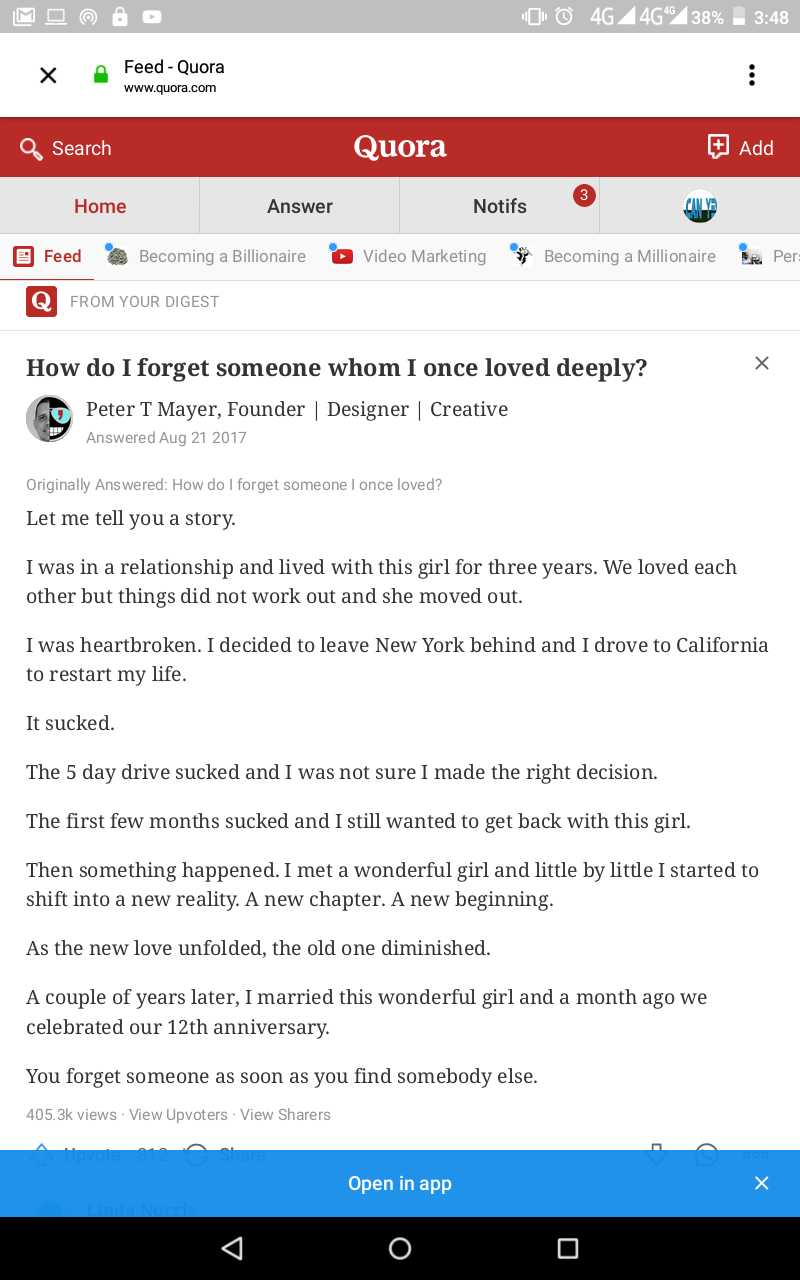The width and height of the screenshot is (800, 1280).
Task: Tap Android back navigation button
Action: click(x=232, y=1248)
